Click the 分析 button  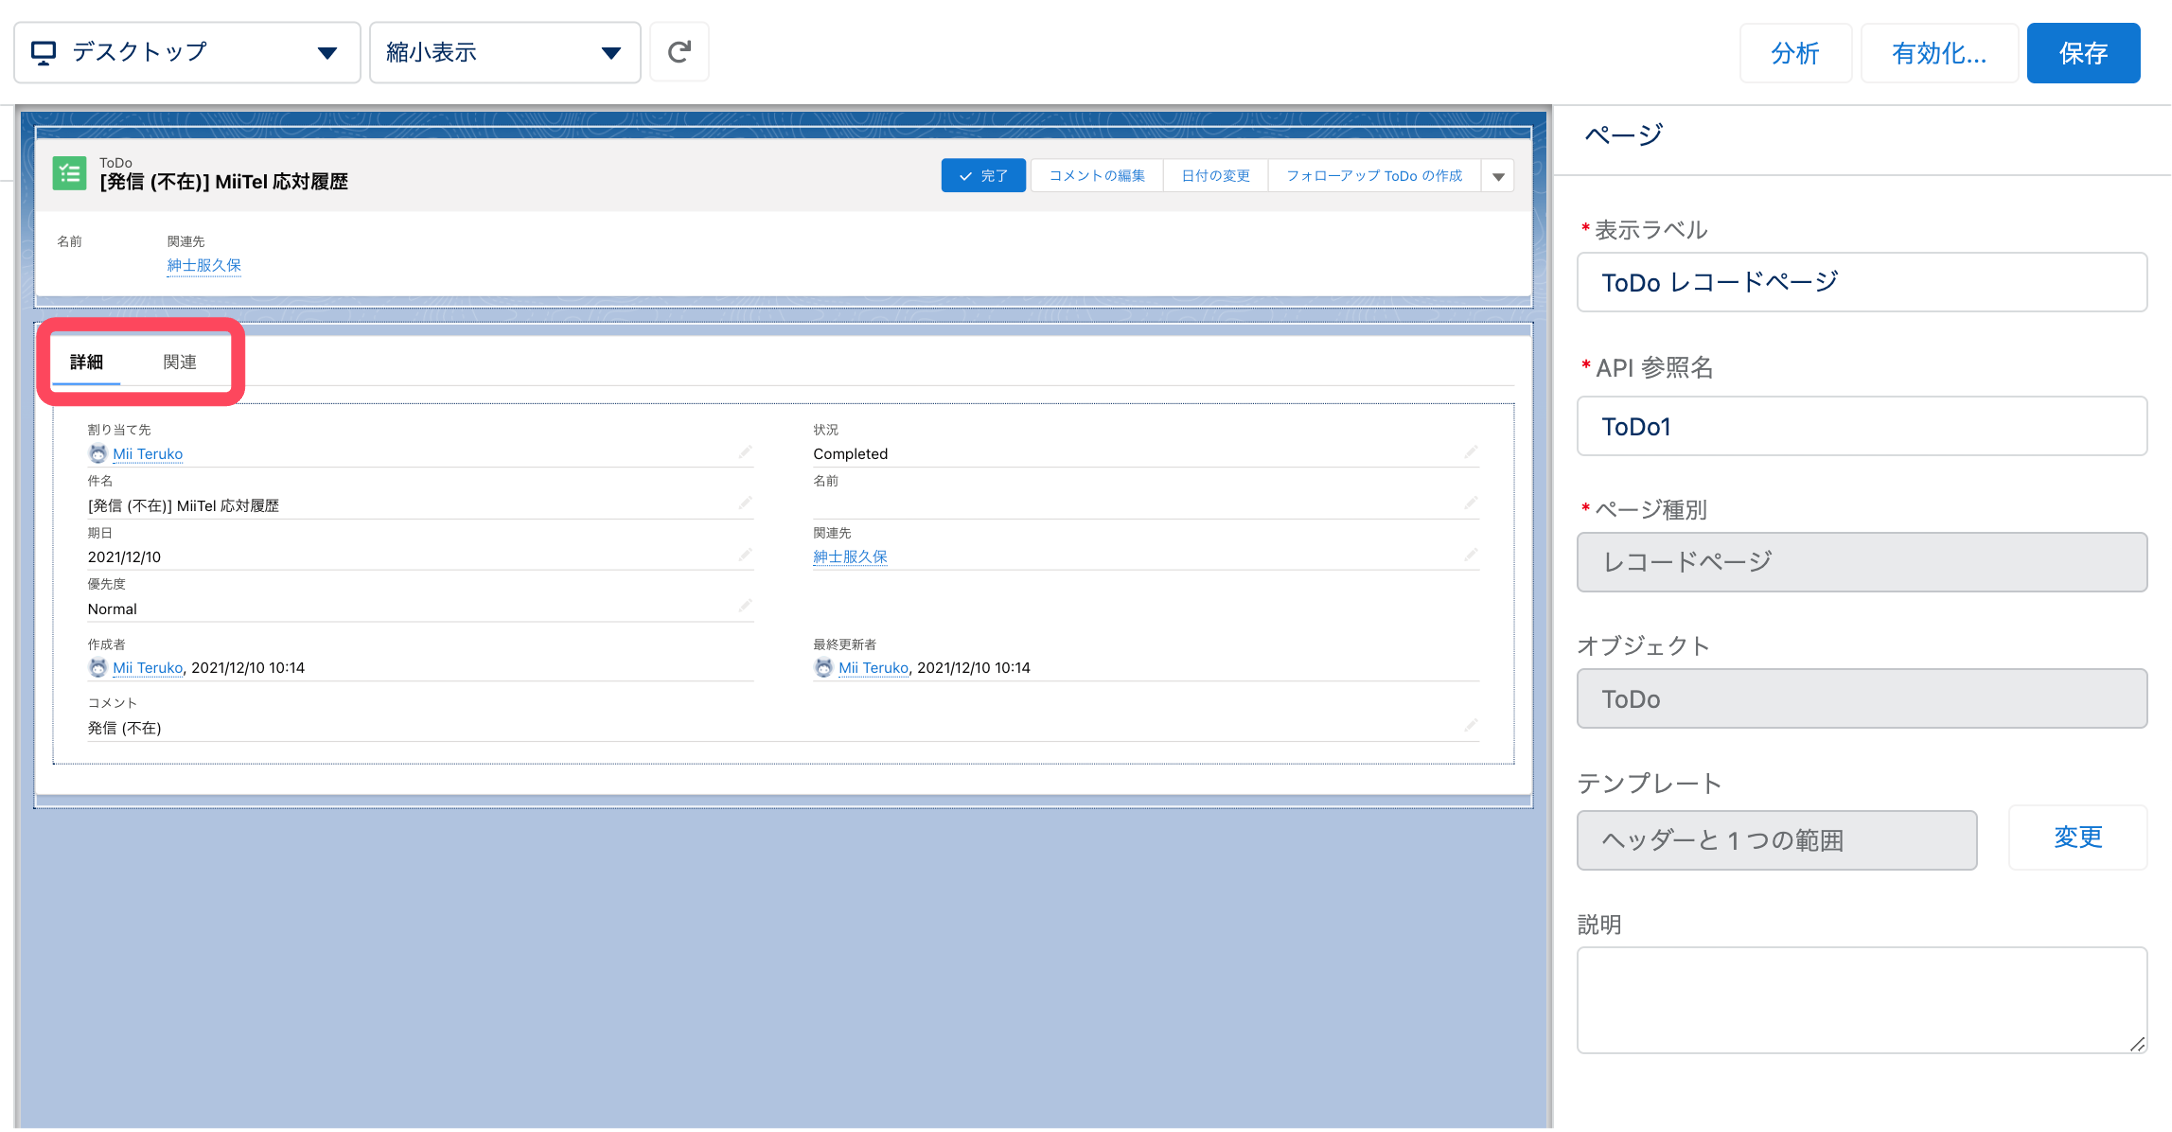[1795, 53]
